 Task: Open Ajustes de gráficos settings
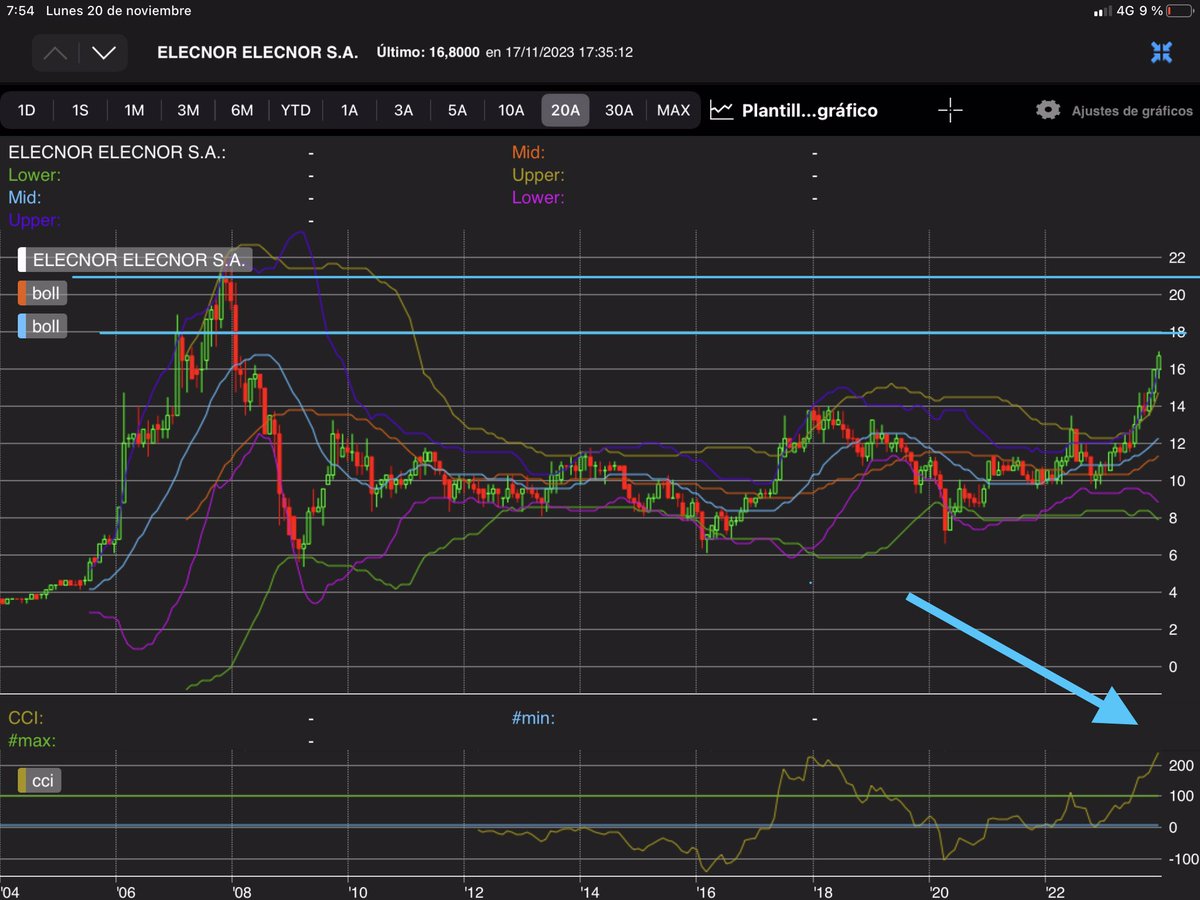[1132, 111]
